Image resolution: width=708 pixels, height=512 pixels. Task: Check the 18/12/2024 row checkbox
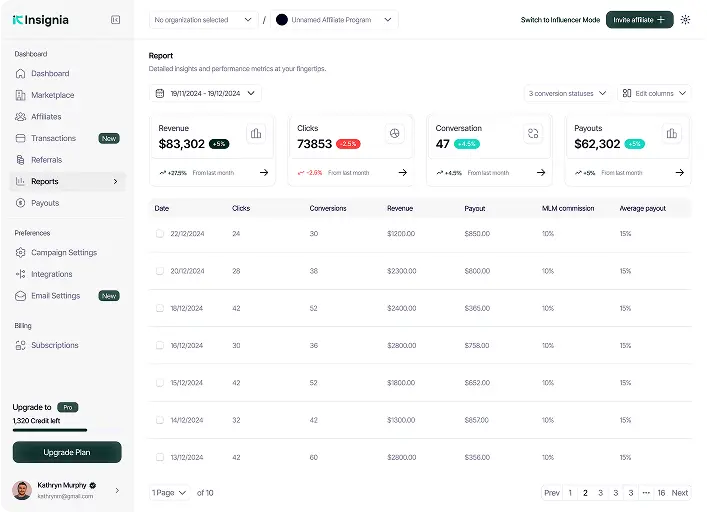(159, 308)
